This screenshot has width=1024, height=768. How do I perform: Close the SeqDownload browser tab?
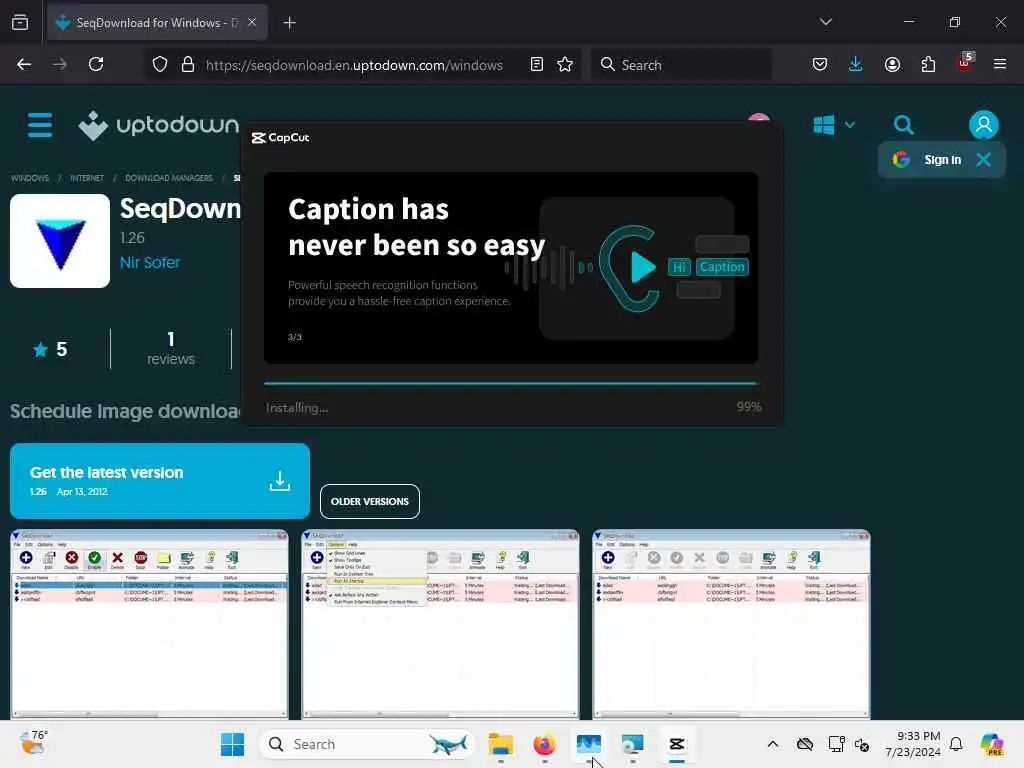click(x=252, y=23)
